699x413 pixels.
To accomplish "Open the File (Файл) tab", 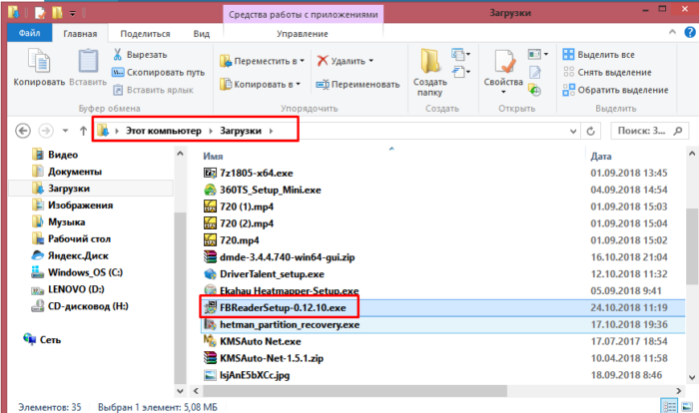I will click(29, 33).
